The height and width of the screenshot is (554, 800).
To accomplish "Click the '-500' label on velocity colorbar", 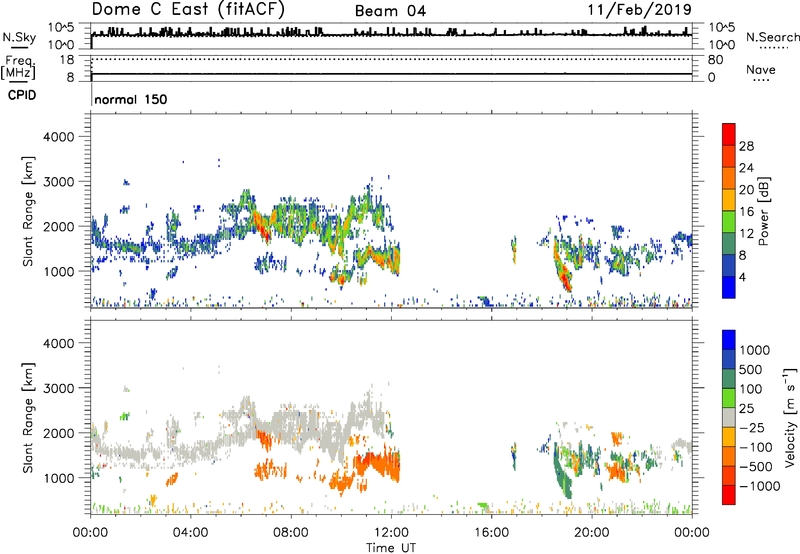I will [756, 467].
